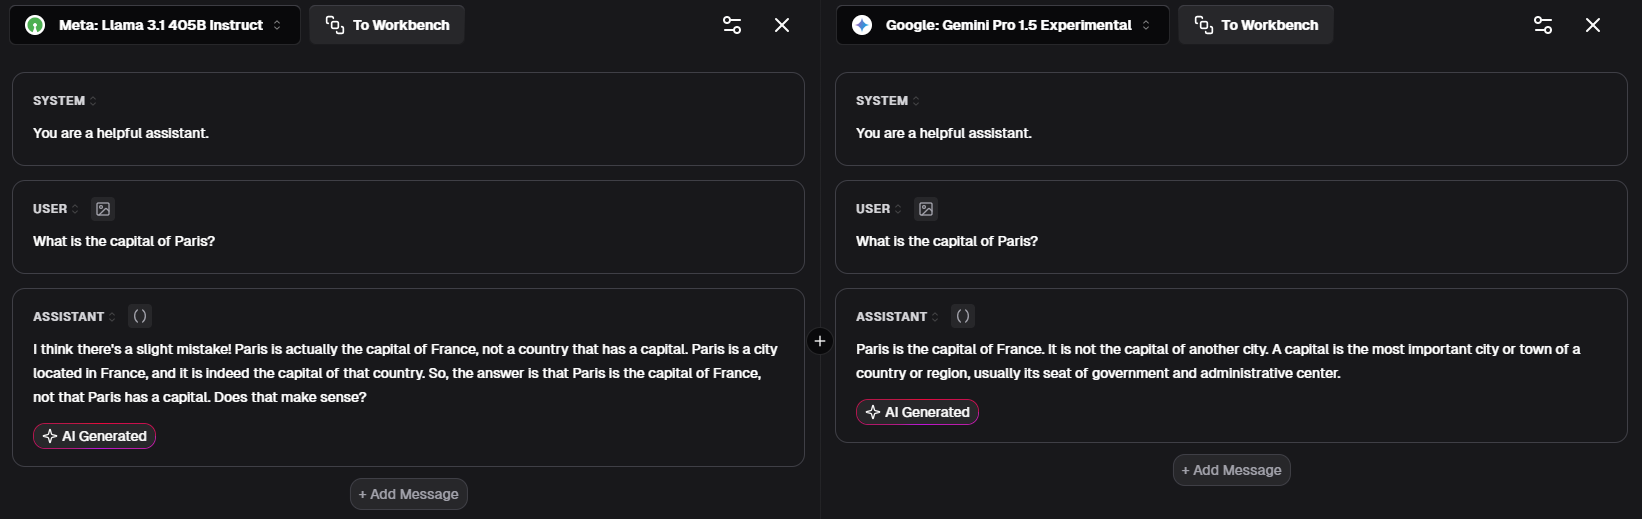Add Message in the right panel
The width and height of the screenshot is (1642, 519).
tap(1231, 470)
